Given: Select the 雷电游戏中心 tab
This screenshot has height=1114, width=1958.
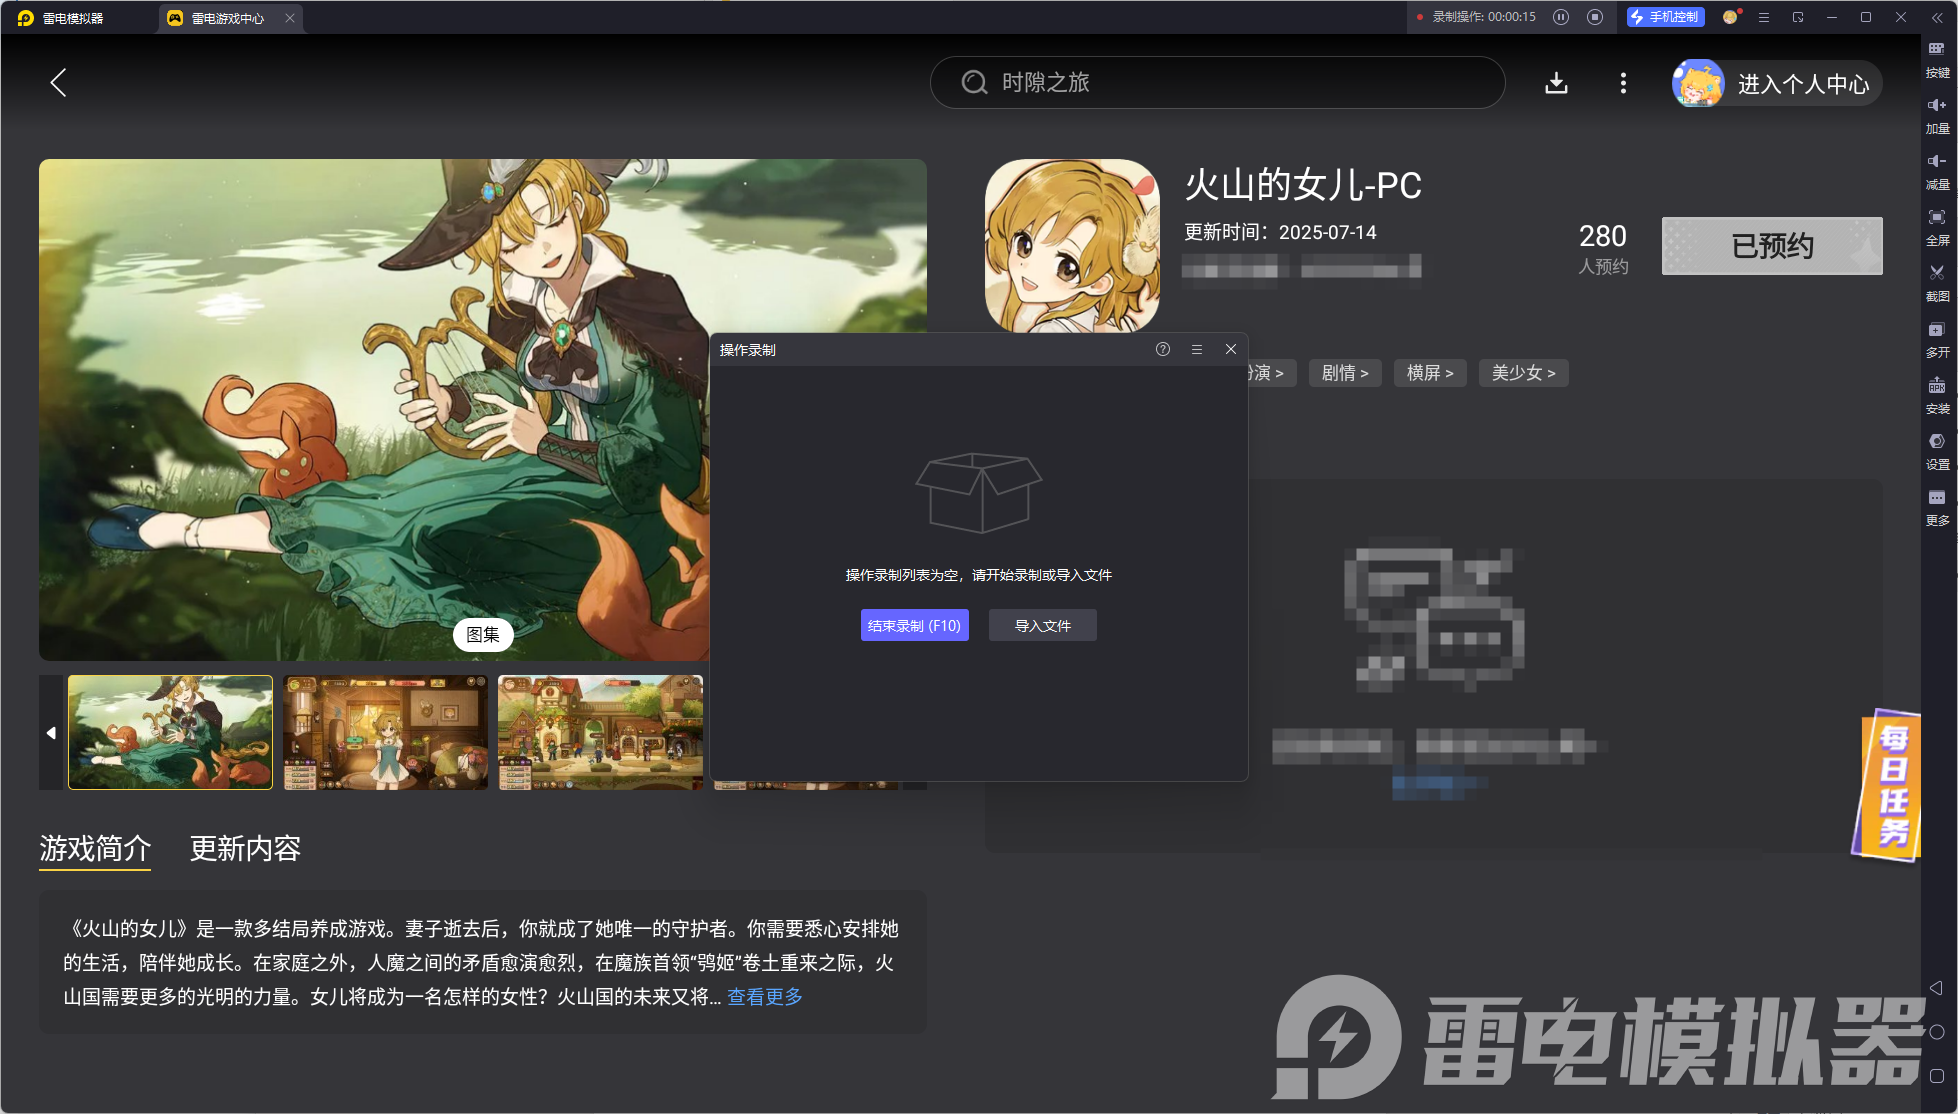Looking at the screenshot, I should point(222,17).
